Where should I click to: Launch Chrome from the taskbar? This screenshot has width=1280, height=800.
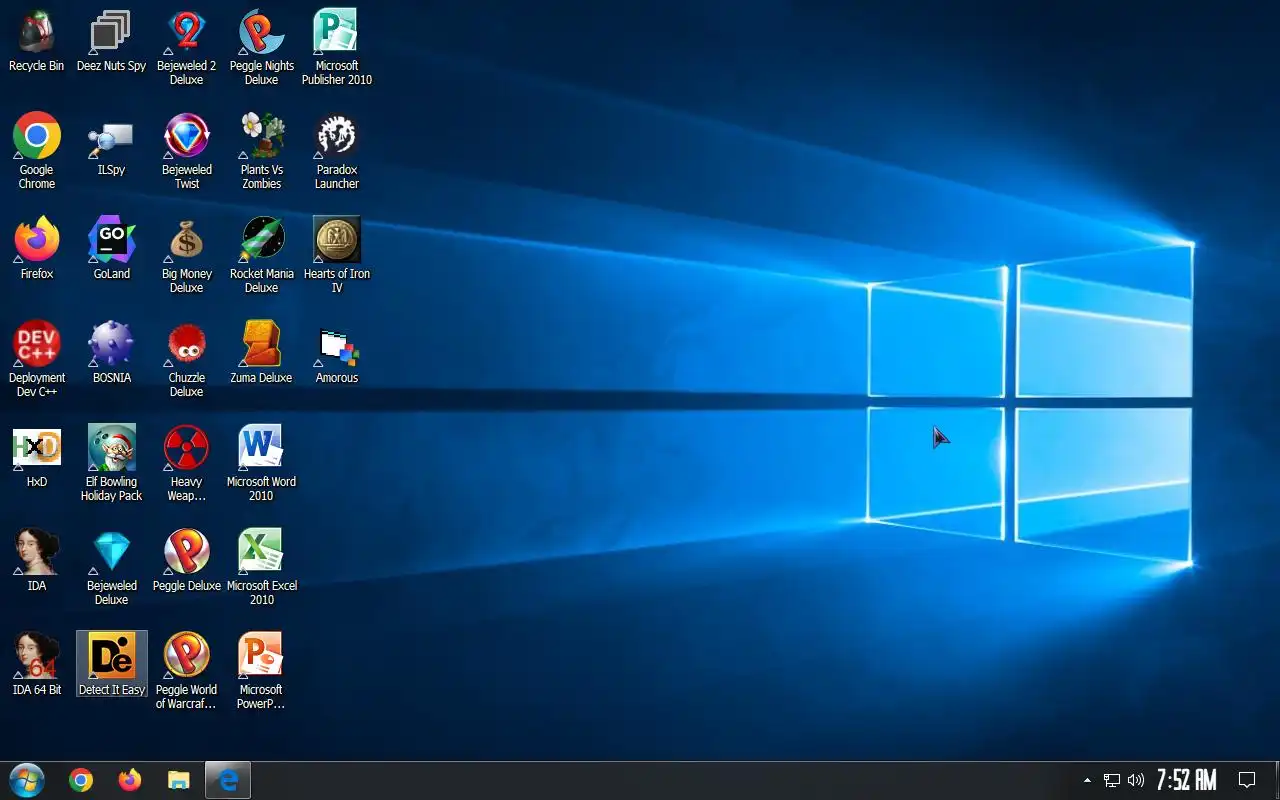tap(81, 780)
